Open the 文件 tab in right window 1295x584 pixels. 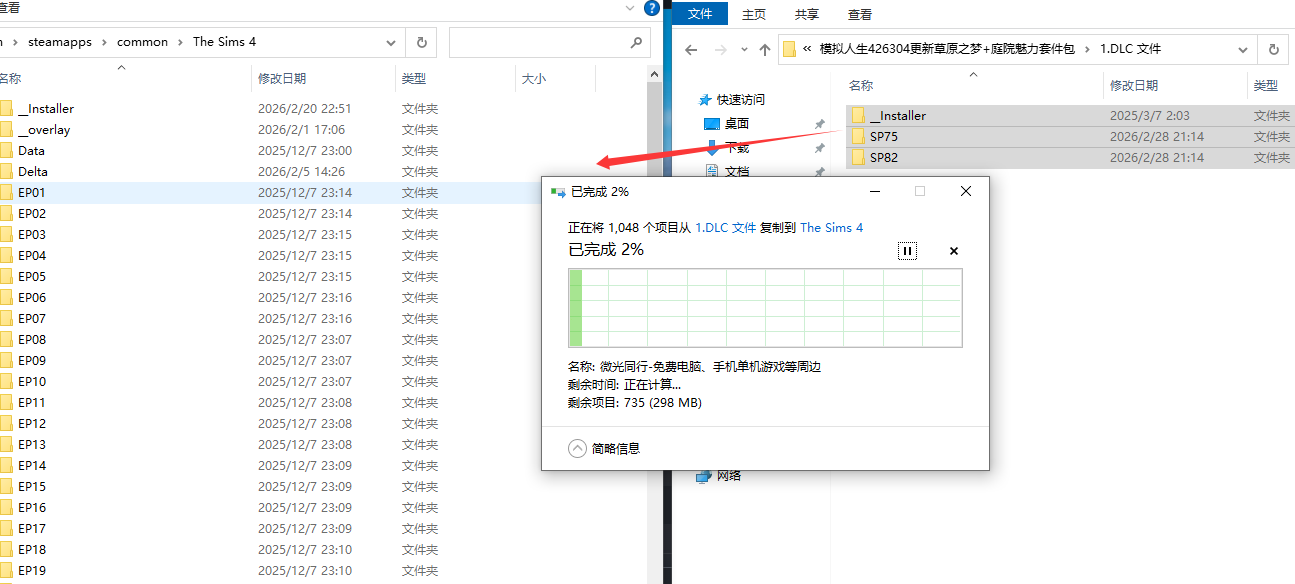pos(700,14)
